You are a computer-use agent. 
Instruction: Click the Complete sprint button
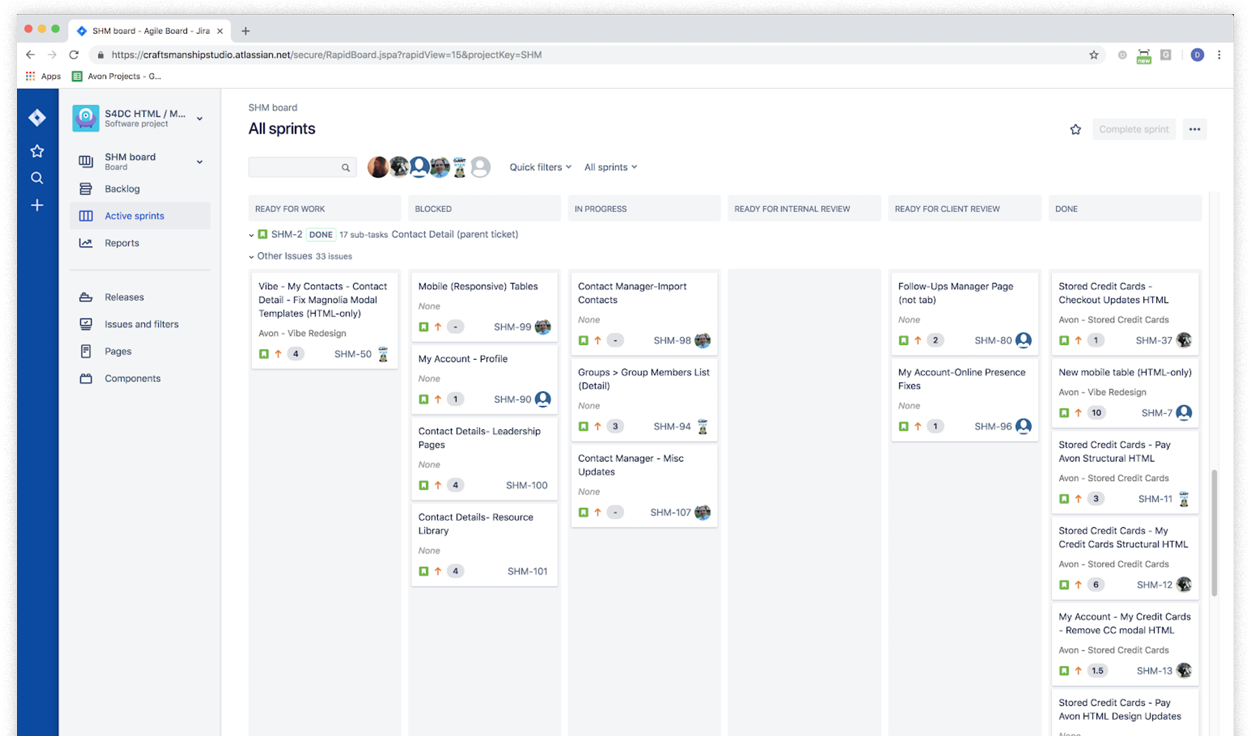tap(1134, 129)
